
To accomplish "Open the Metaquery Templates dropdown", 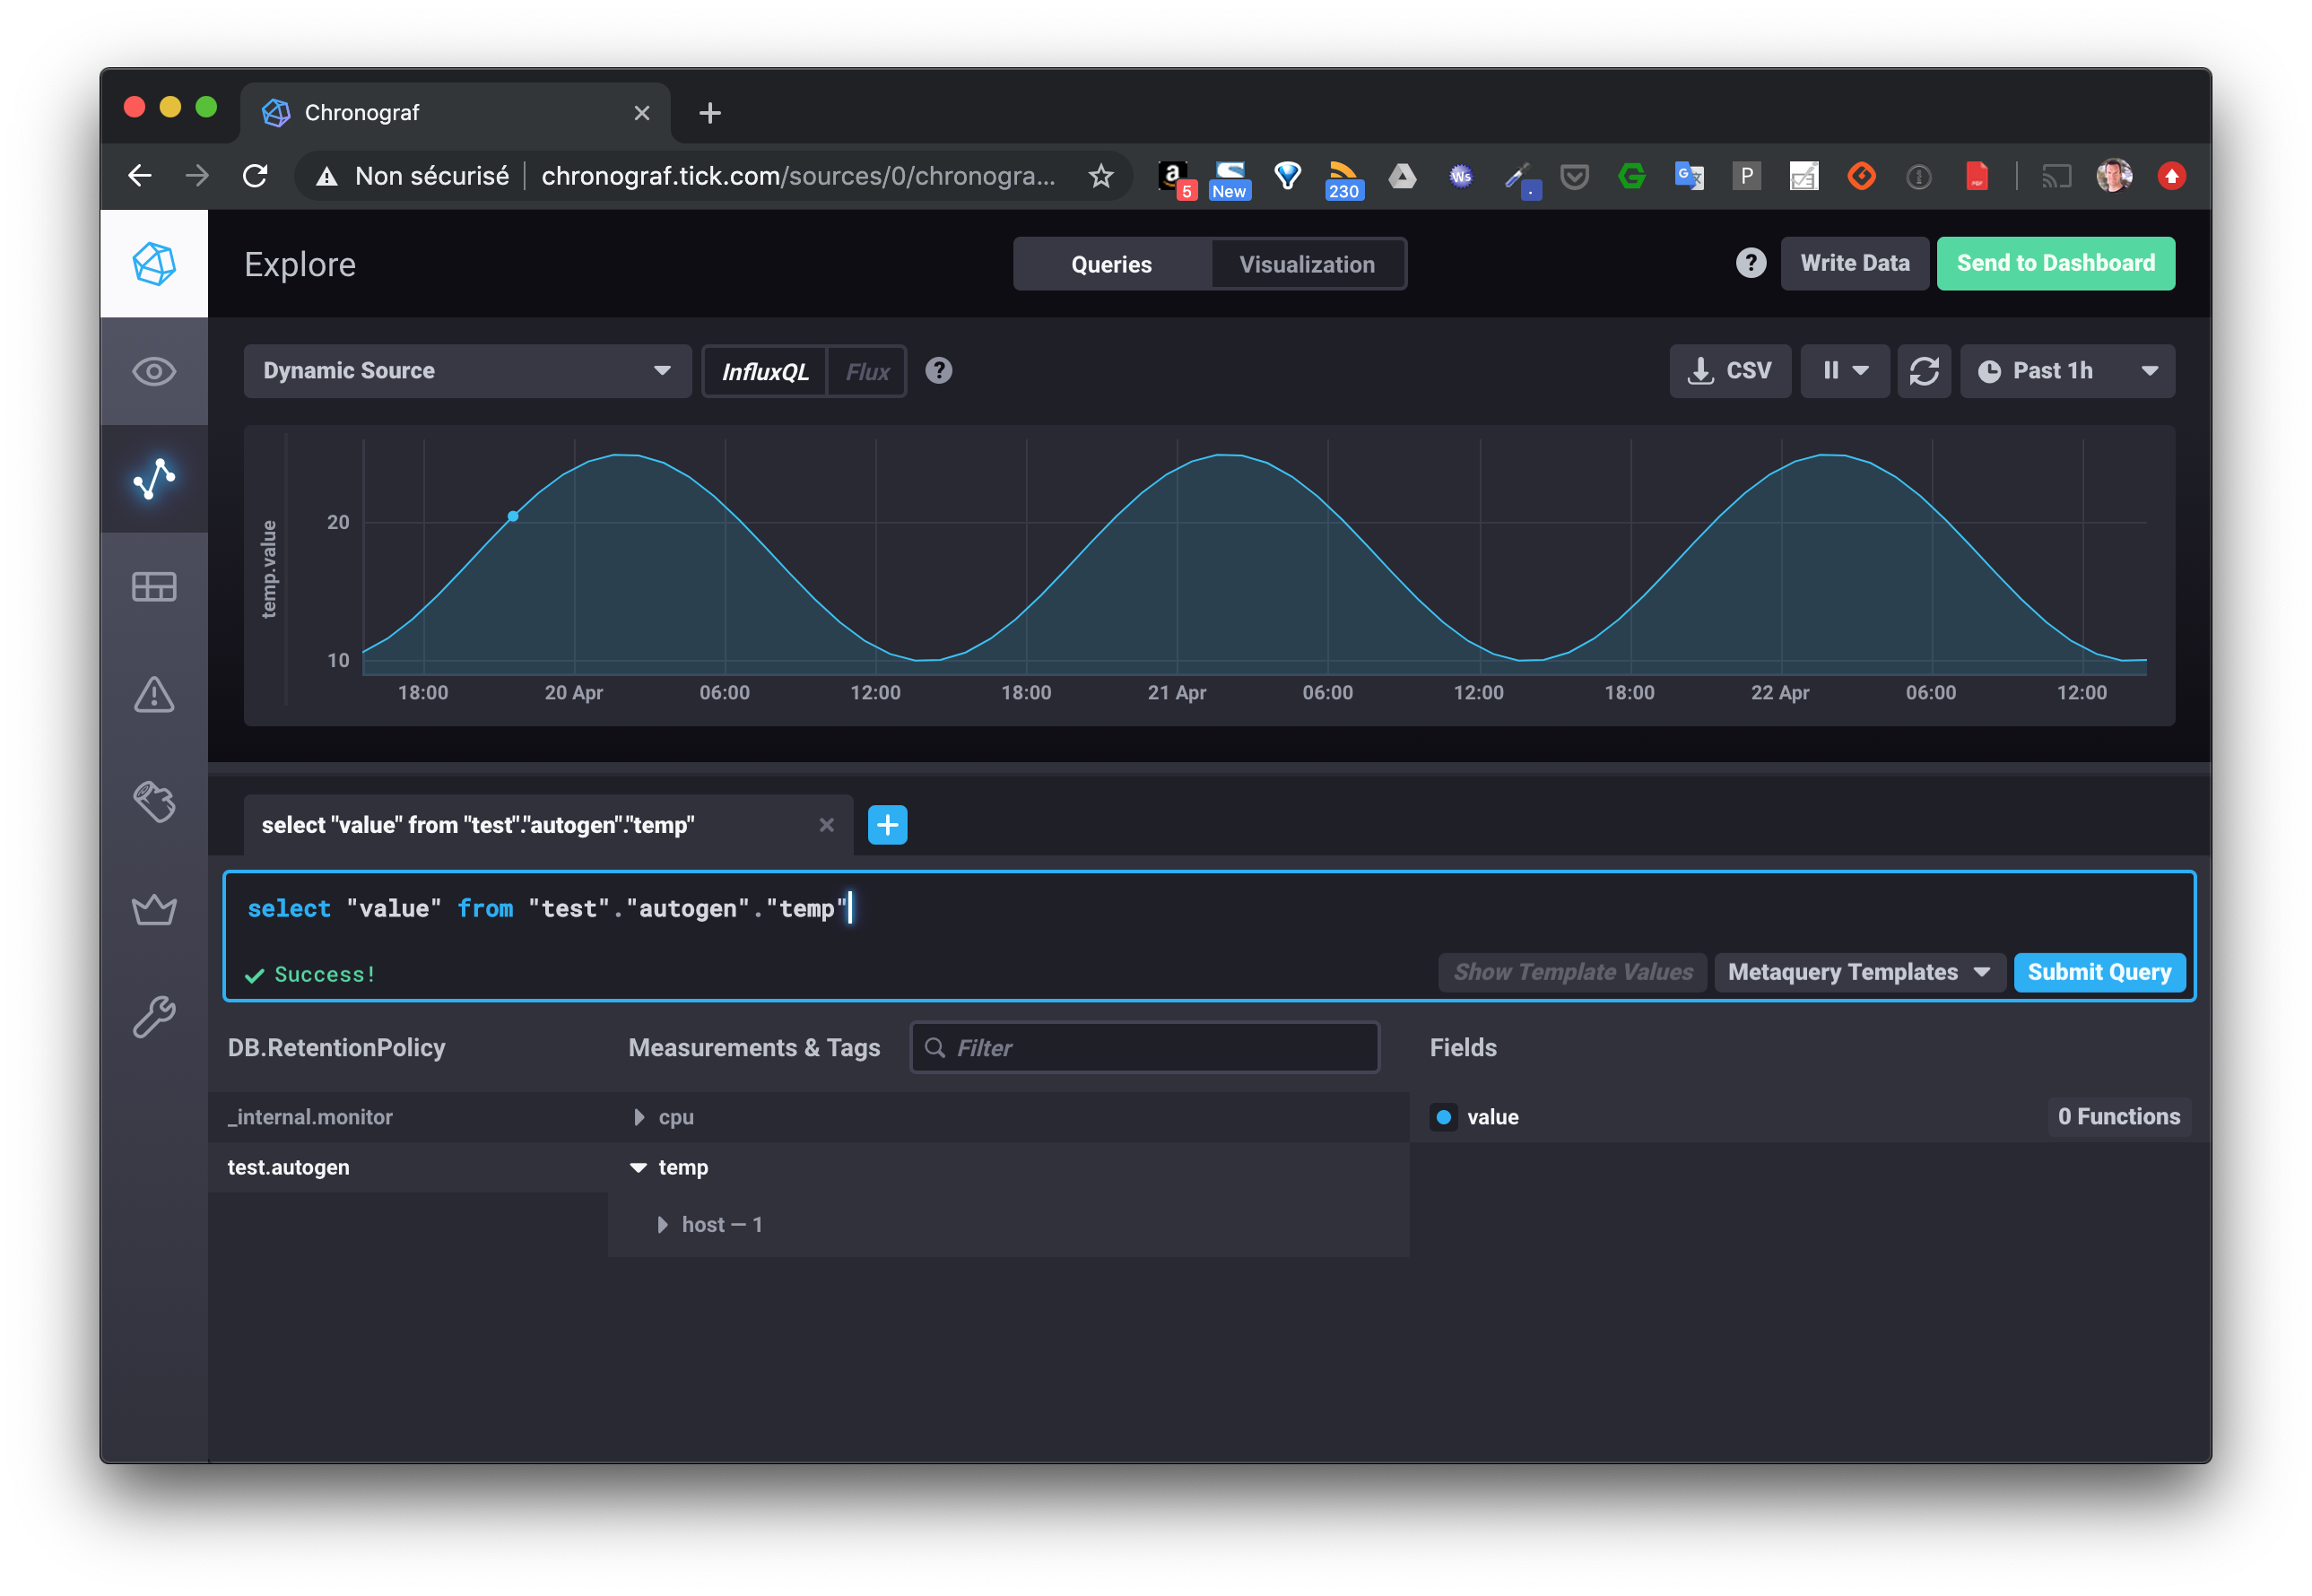I will (1859, 972).
